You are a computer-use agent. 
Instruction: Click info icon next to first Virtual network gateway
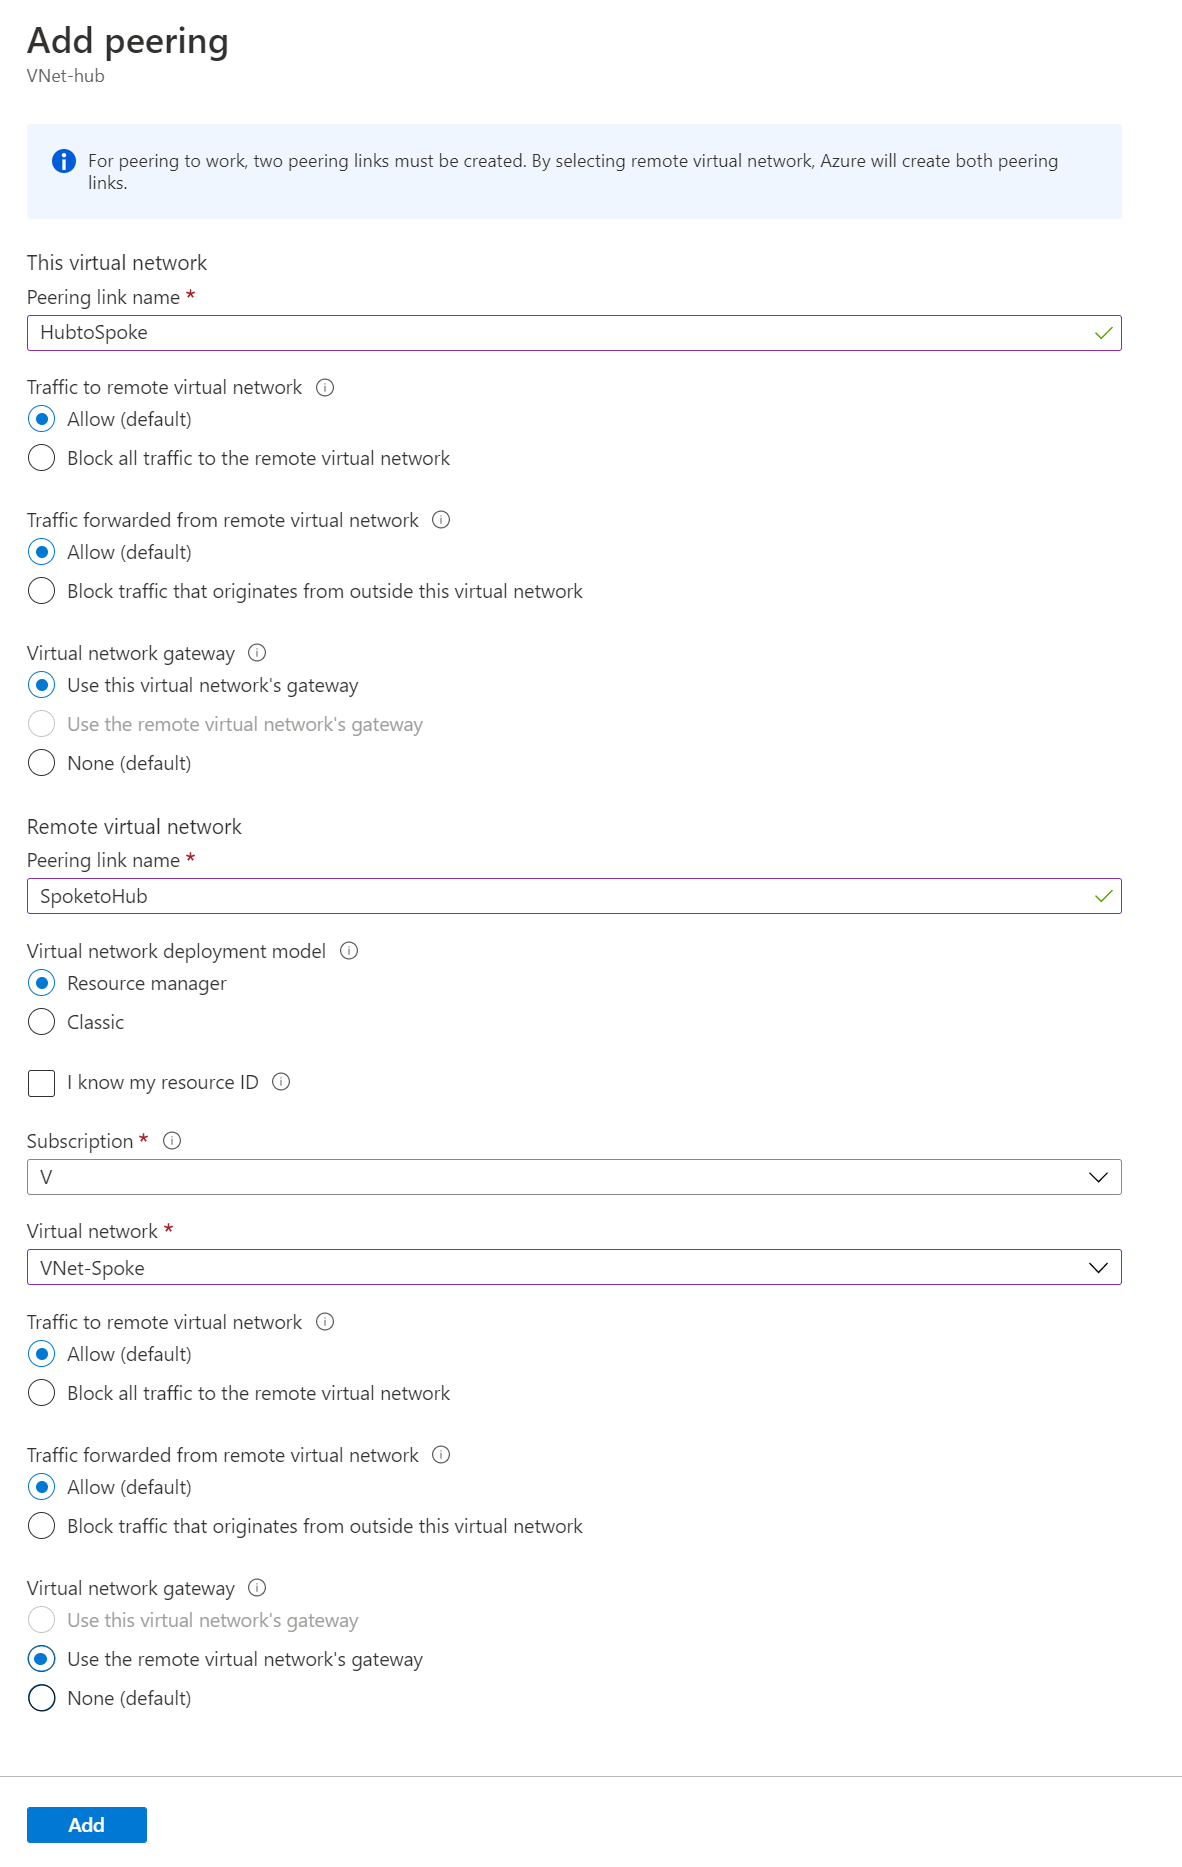(257, 653)
